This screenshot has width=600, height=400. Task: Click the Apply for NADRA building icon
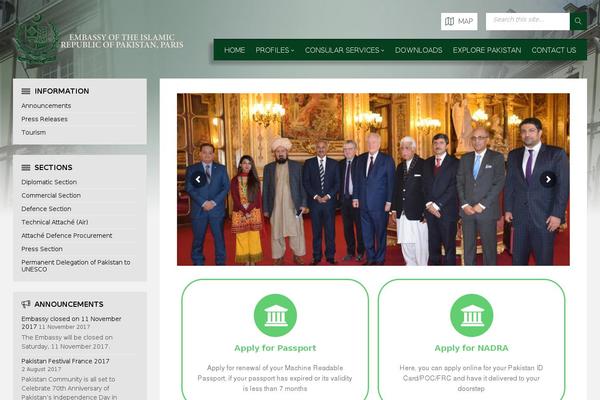(x=471, y=315)
